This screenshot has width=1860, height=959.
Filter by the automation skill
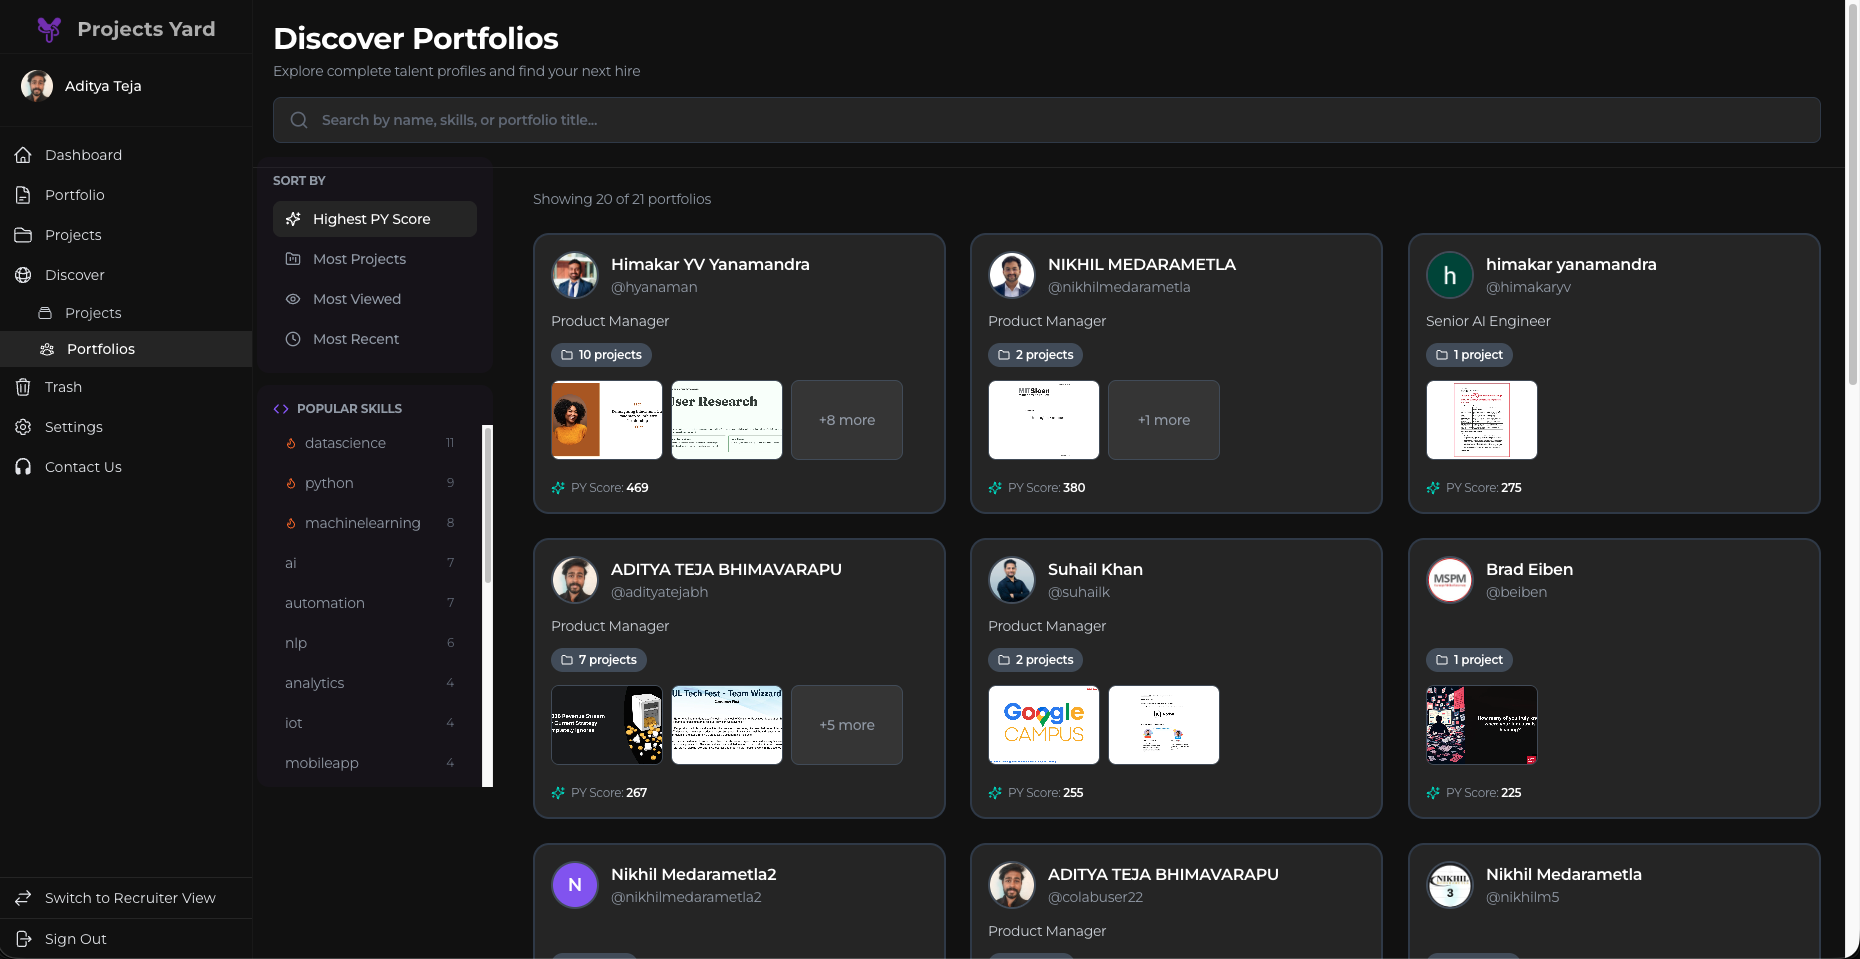370,603
